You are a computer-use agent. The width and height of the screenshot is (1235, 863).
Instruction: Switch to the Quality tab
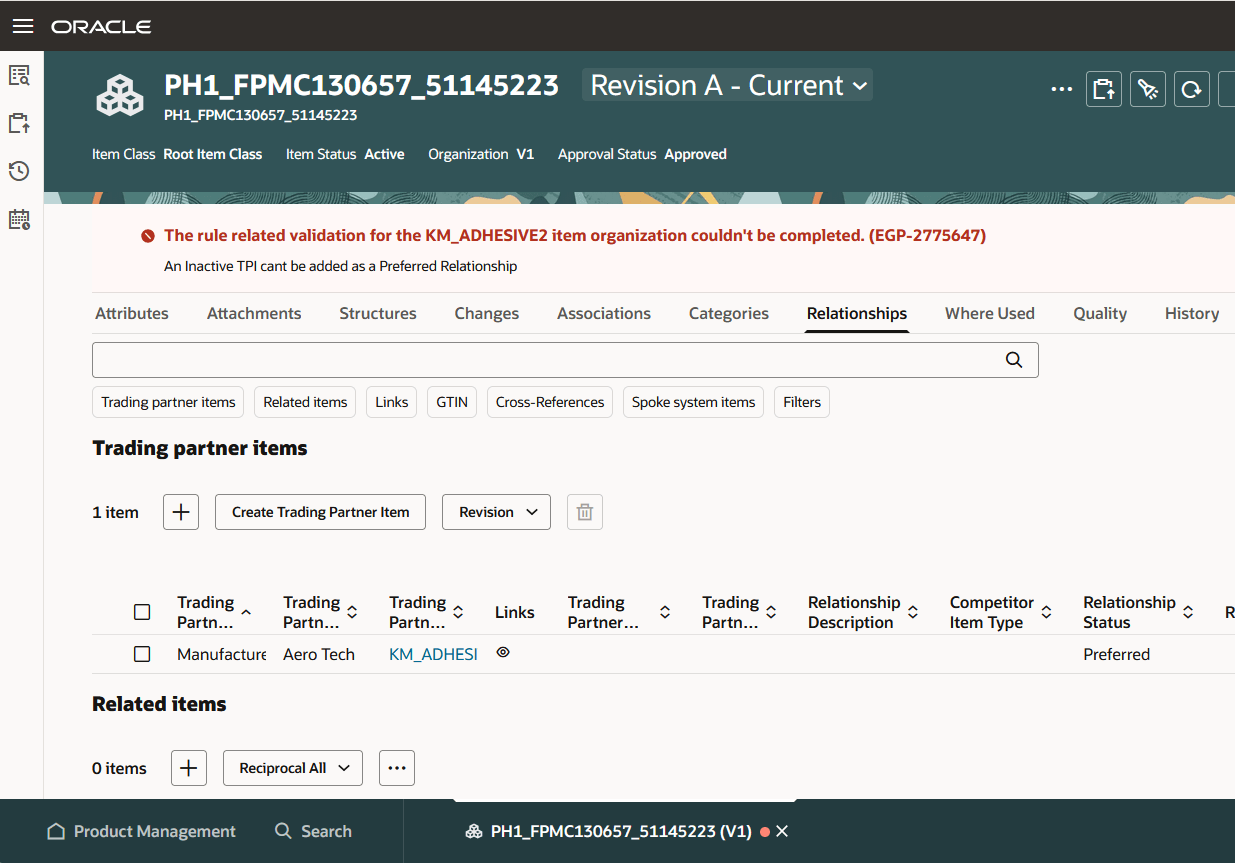(1100, 313)
